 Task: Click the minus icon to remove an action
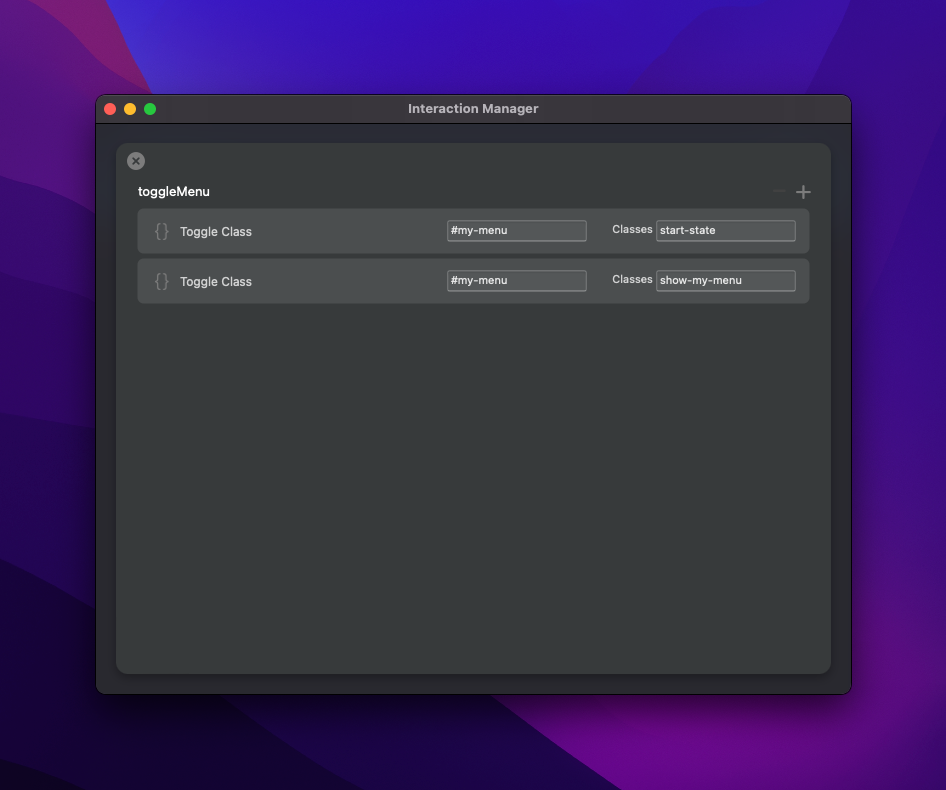[779, 192]
